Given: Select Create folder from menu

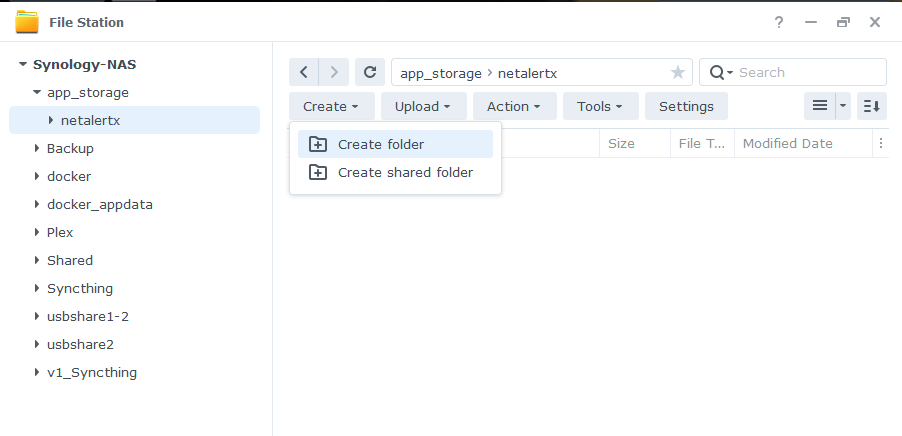Looking at the screenshot, I should (380, 144).
